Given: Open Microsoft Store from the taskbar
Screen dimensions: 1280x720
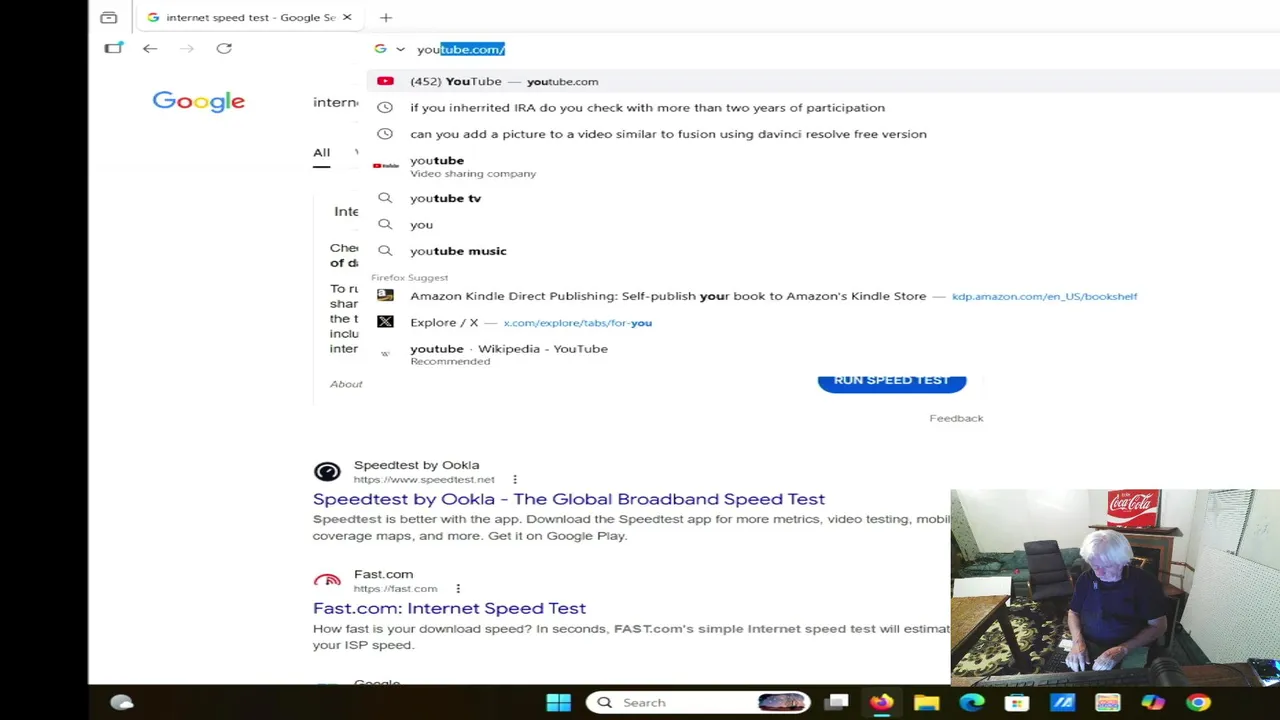Looking at the screenshot, I should point(1017,702).
